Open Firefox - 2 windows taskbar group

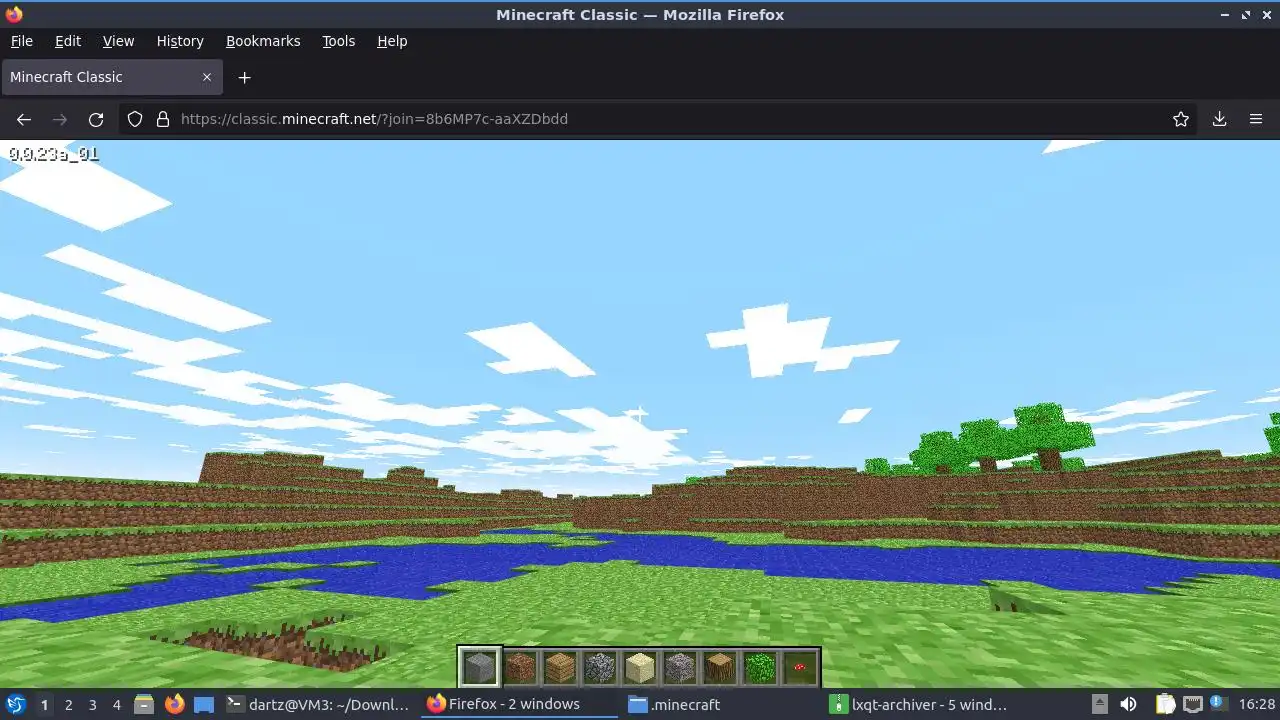pos(518,704)
